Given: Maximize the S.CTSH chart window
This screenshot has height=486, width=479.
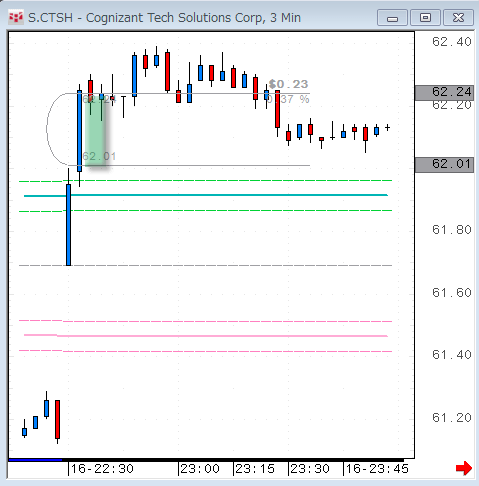Looking at the screenshot, I should [425, 18].
